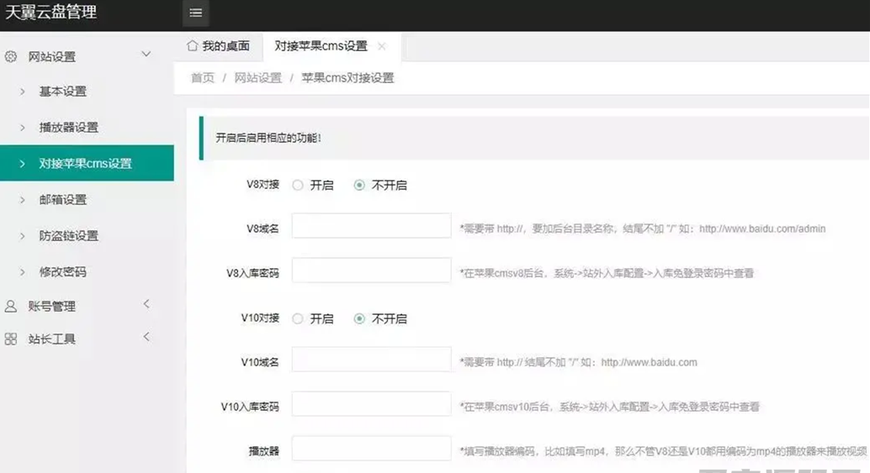
Task: Expand the 账号管理 sidebar section
Action: pos(146,305)
